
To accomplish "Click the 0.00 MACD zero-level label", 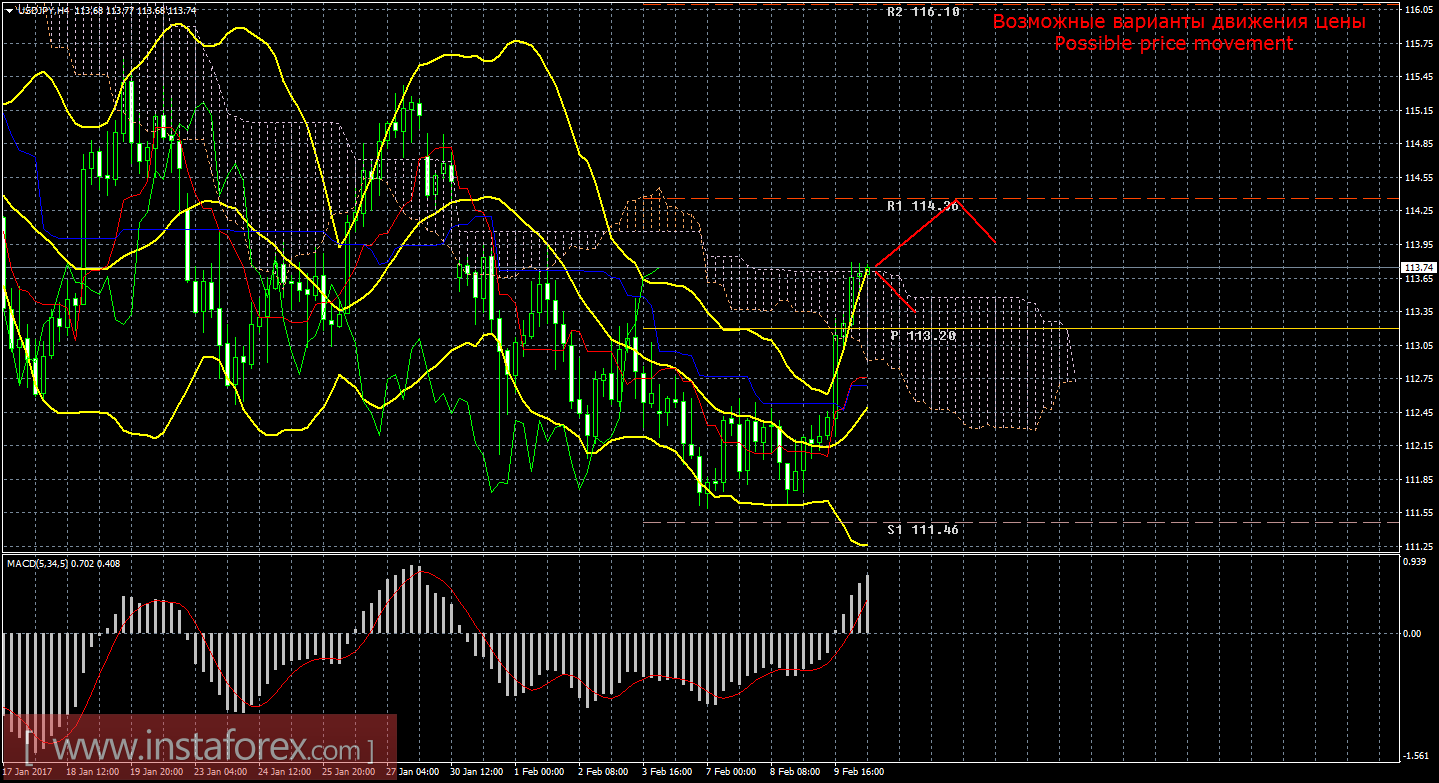I will [1413, 633].
